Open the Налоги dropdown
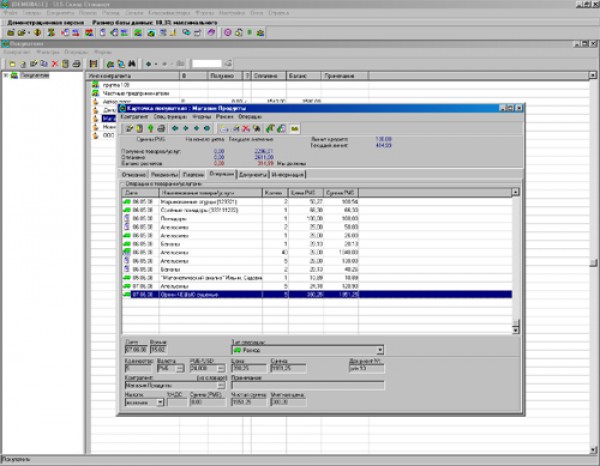 click(x=160, y=402)
